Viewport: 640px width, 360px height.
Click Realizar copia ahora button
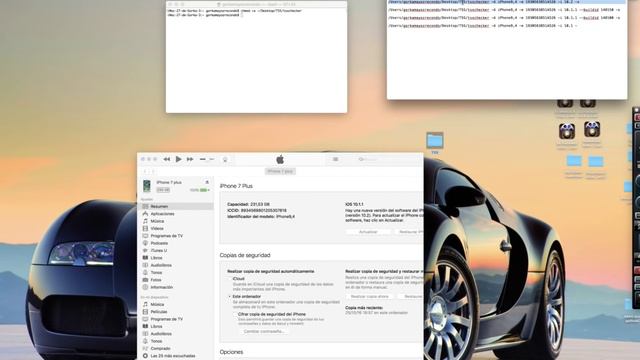(369, 297)
